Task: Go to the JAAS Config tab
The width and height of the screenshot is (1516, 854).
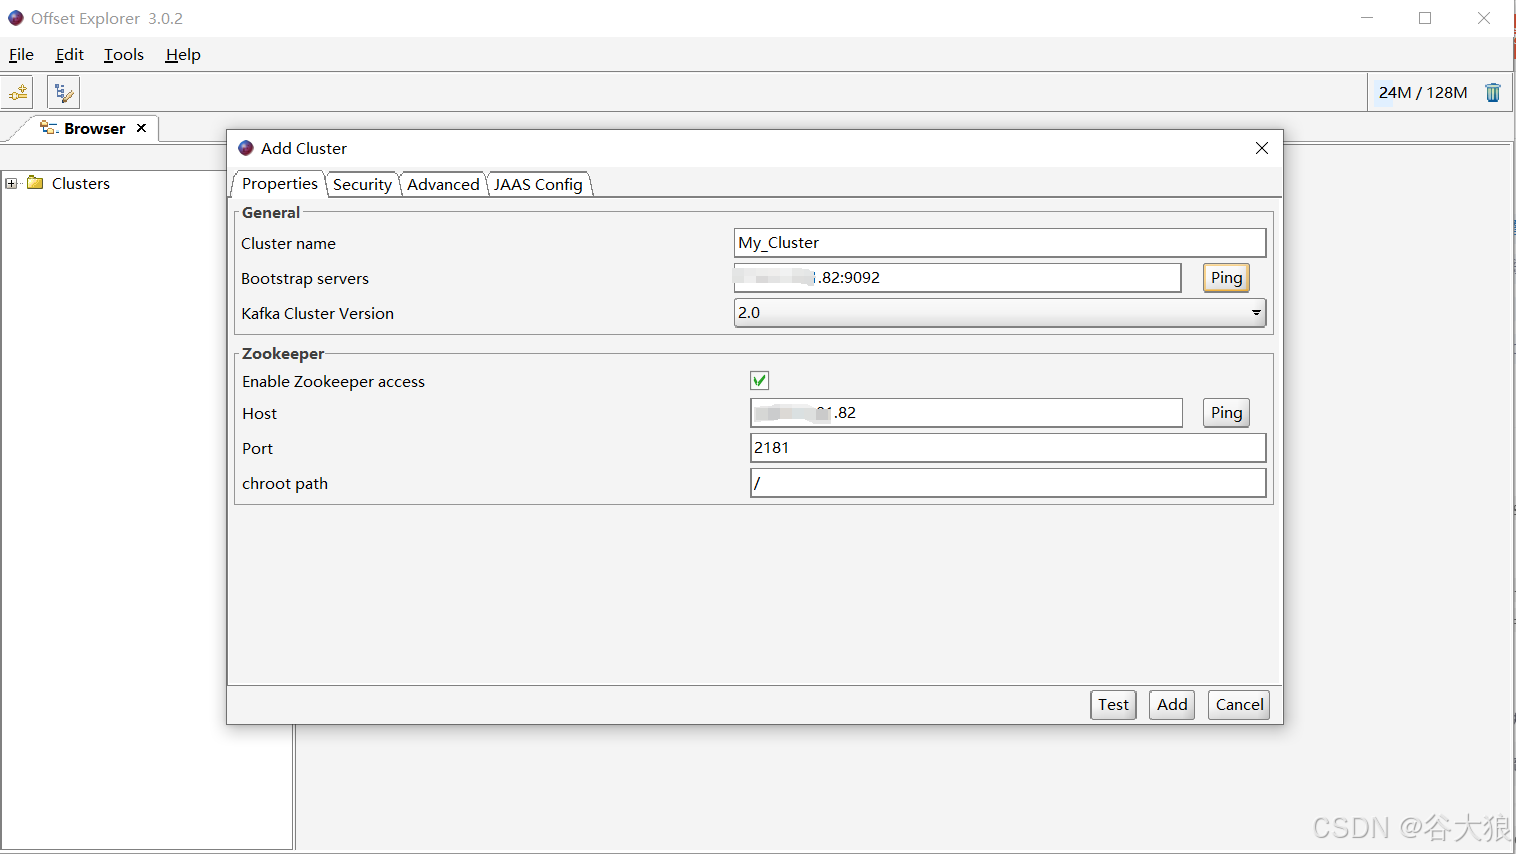Action: 538,185
